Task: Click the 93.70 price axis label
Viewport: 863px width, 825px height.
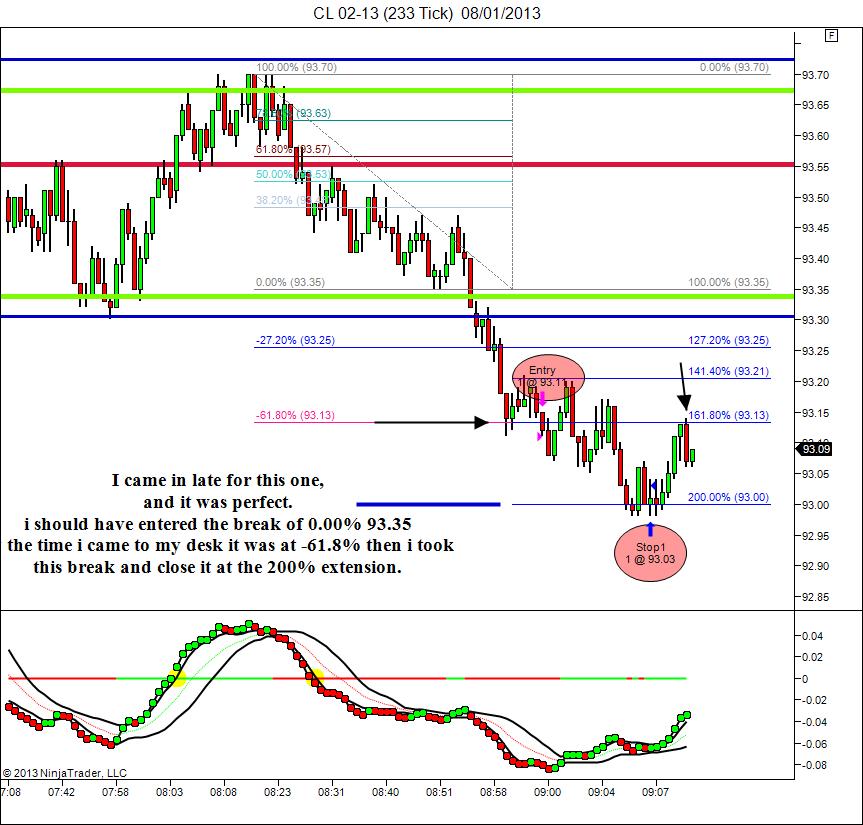Action: pos(815,75)
